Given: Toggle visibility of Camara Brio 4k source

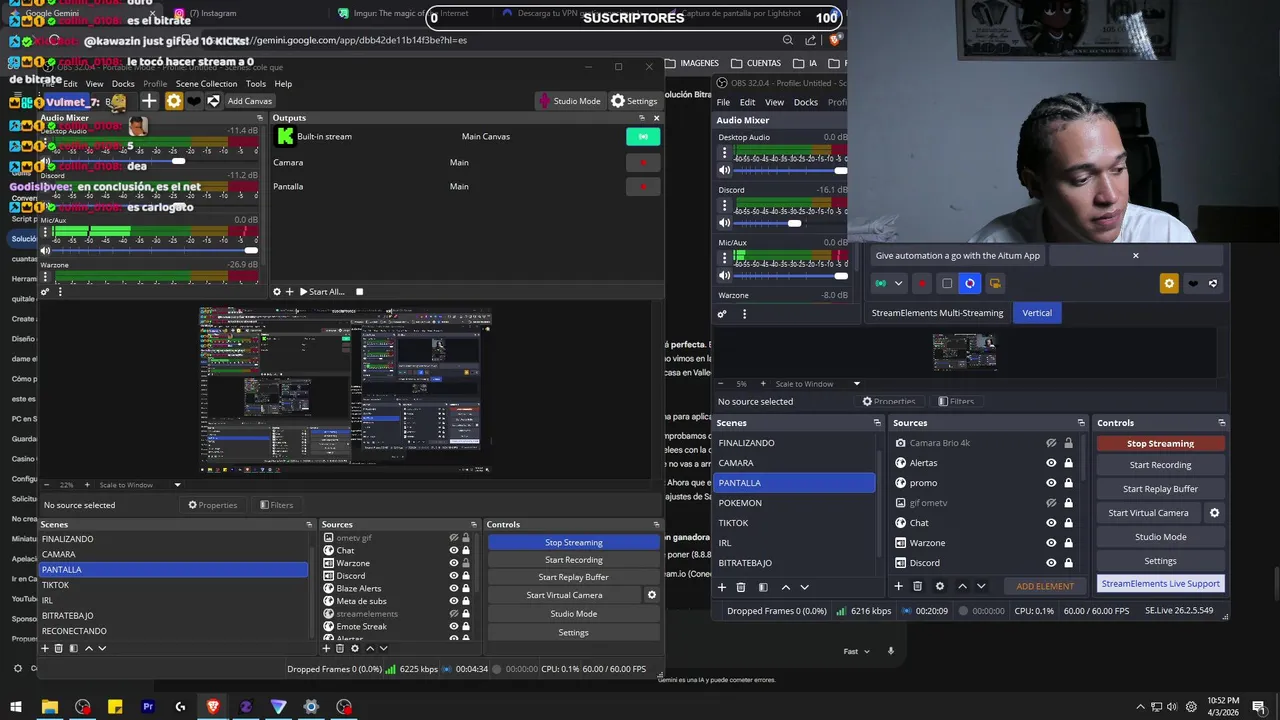Looking at the screenshot, I should (x=1051, y=443).
